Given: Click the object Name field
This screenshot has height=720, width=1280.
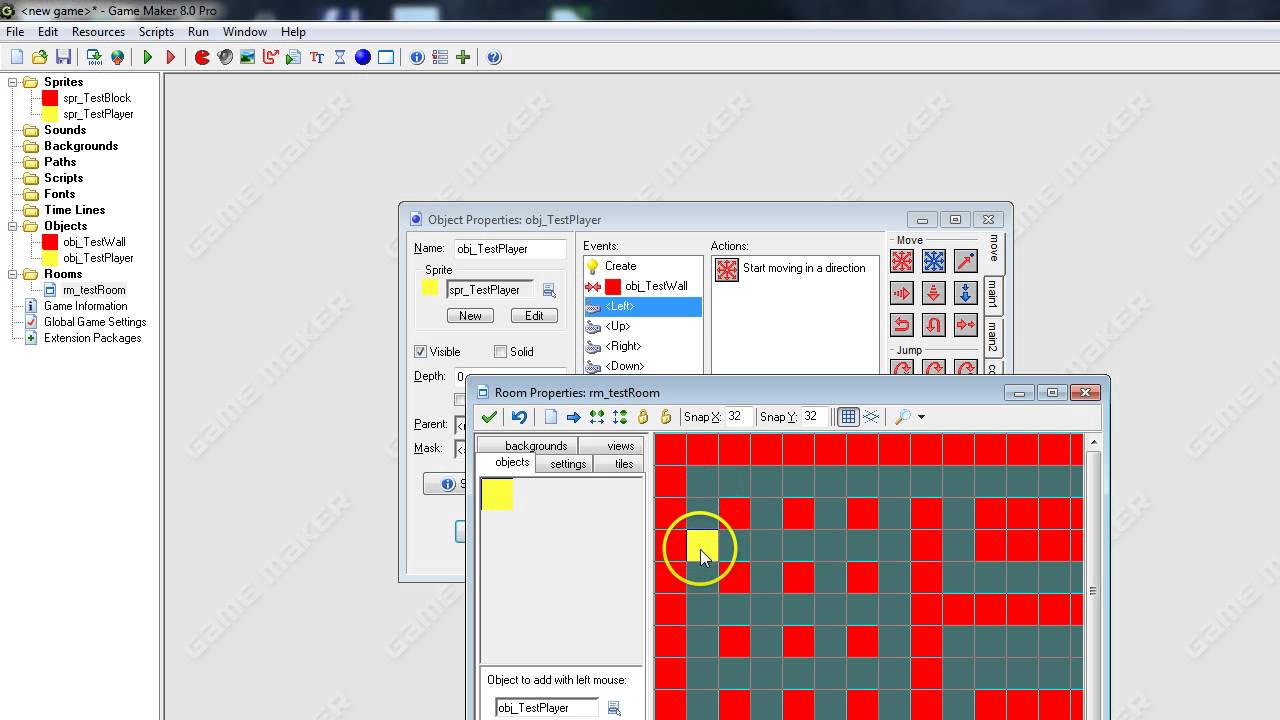Looking at the screenshot, I should pyautogui.click(x=508, y=249).
